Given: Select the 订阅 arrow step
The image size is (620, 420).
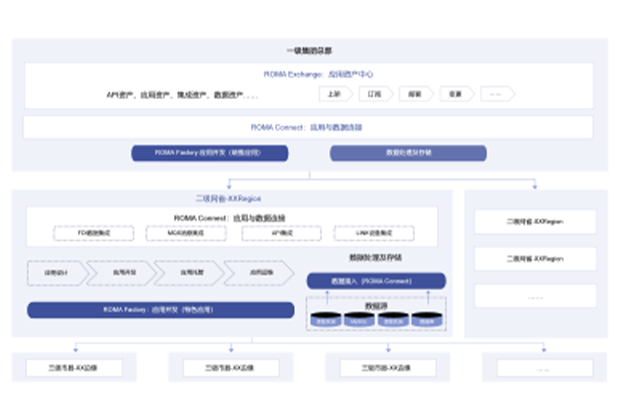Looking at the screenshot, I should pos(376,94).
